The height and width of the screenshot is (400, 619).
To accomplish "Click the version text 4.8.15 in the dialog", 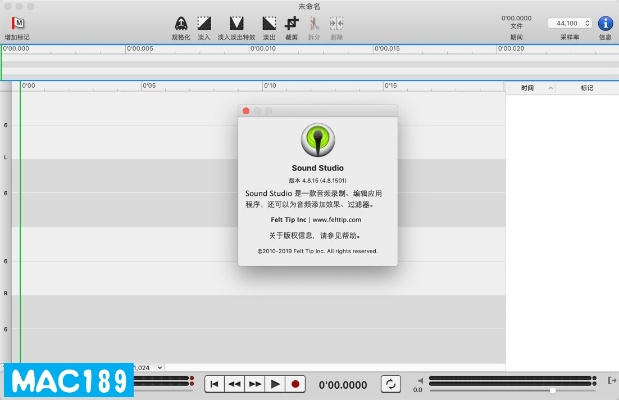I will tap(317, 180).
